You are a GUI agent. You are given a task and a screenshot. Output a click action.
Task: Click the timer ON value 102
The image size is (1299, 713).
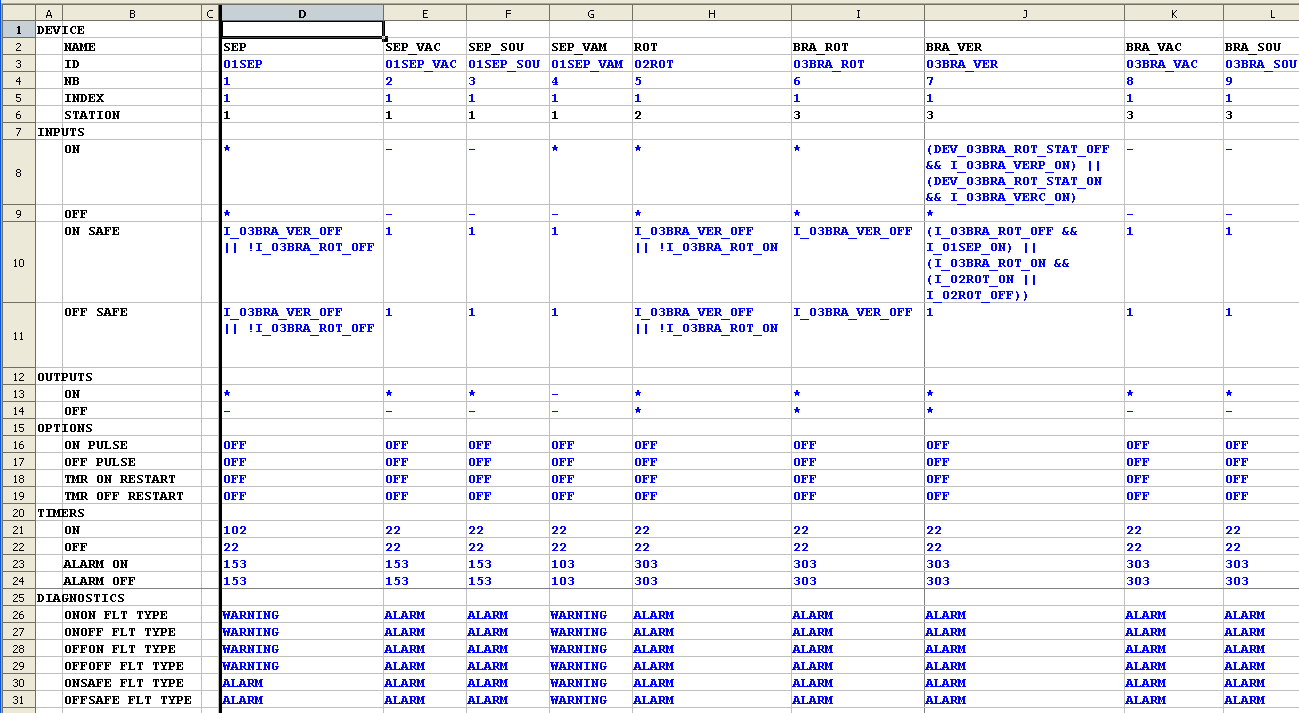301,530
